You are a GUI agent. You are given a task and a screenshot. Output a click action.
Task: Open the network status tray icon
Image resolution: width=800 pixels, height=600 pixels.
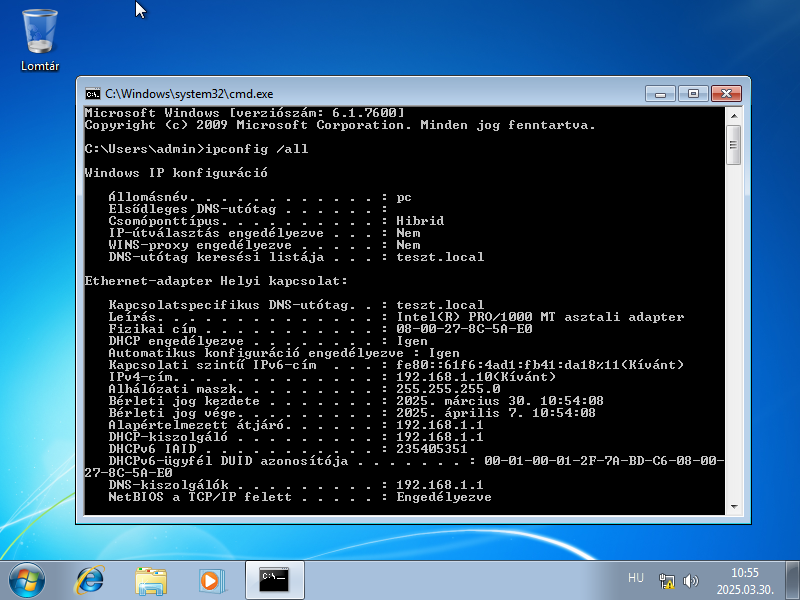click(667, 579)
